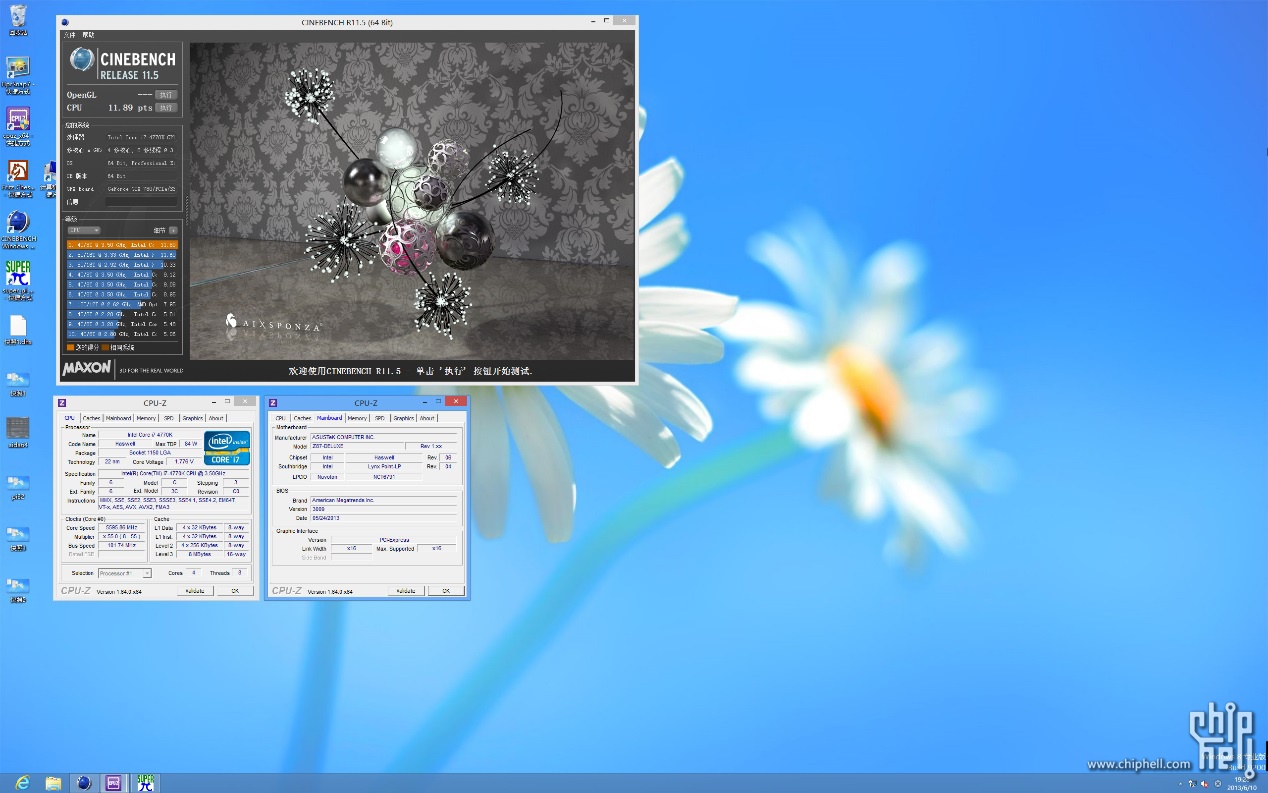Open the taskbar clock showing 2013/6/10
1268x793 pixels.
click(1244, 783)
